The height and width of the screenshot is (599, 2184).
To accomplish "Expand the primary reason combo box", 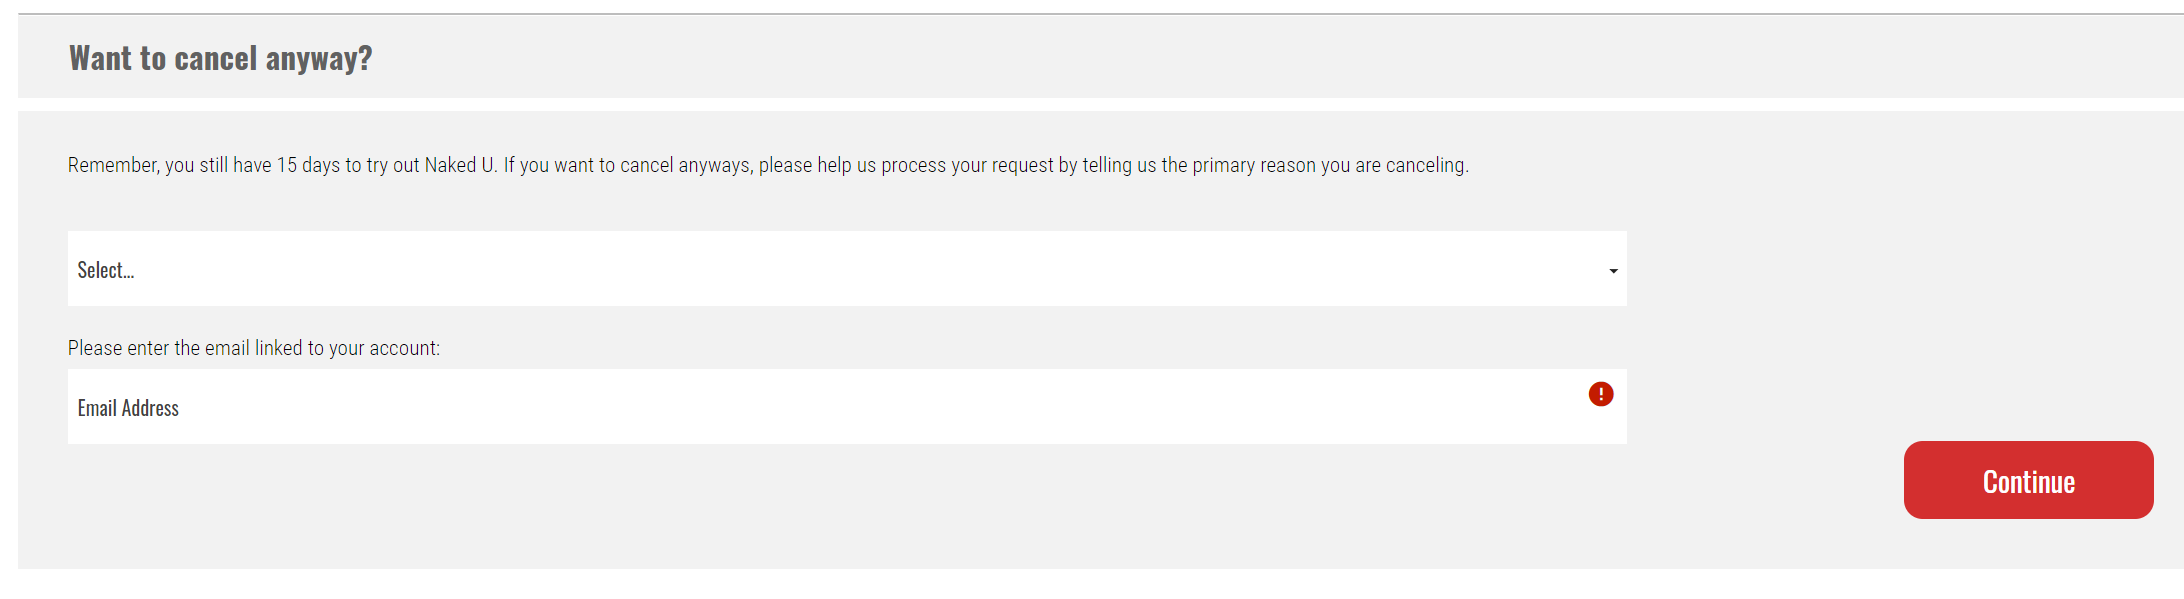I will tap(846, 269).
